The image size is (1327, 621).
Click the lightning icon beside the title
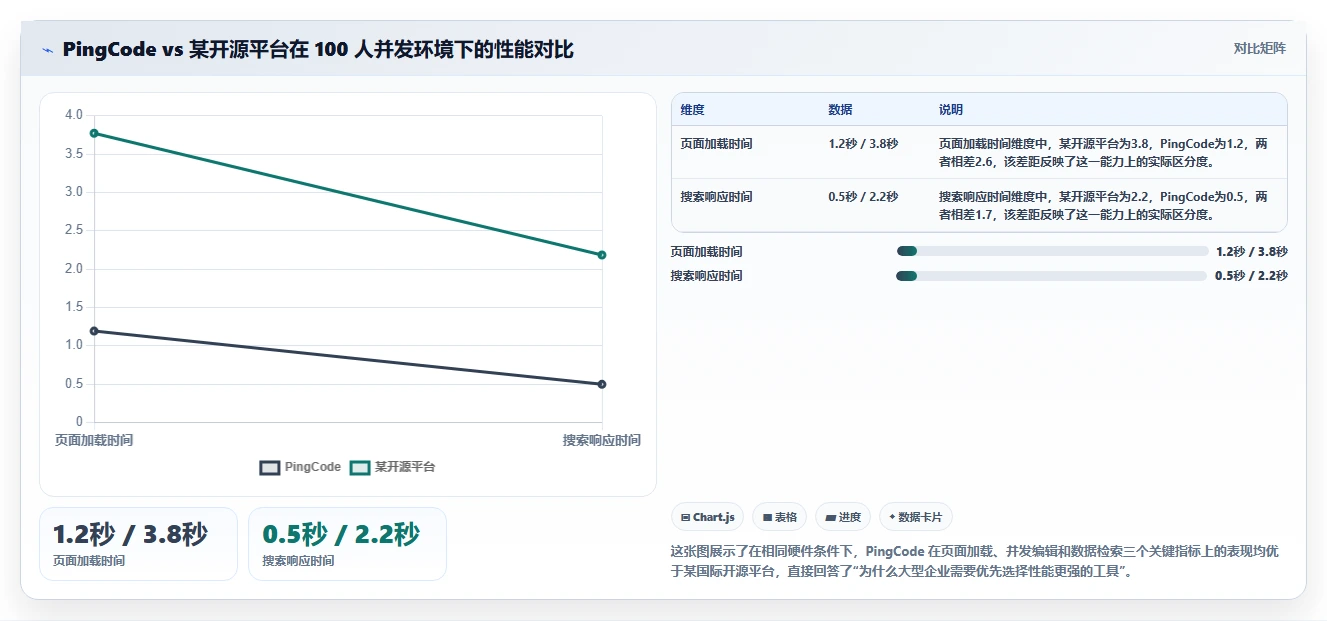[x=48, y=50]
